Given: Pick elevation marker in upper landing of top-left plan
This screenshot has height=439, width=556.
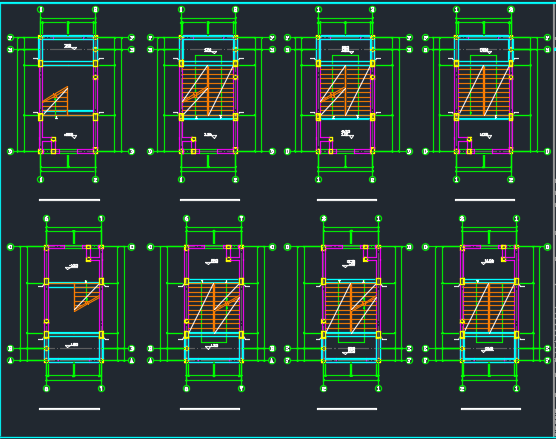Looking at the screenshot, I should (70, 47).
